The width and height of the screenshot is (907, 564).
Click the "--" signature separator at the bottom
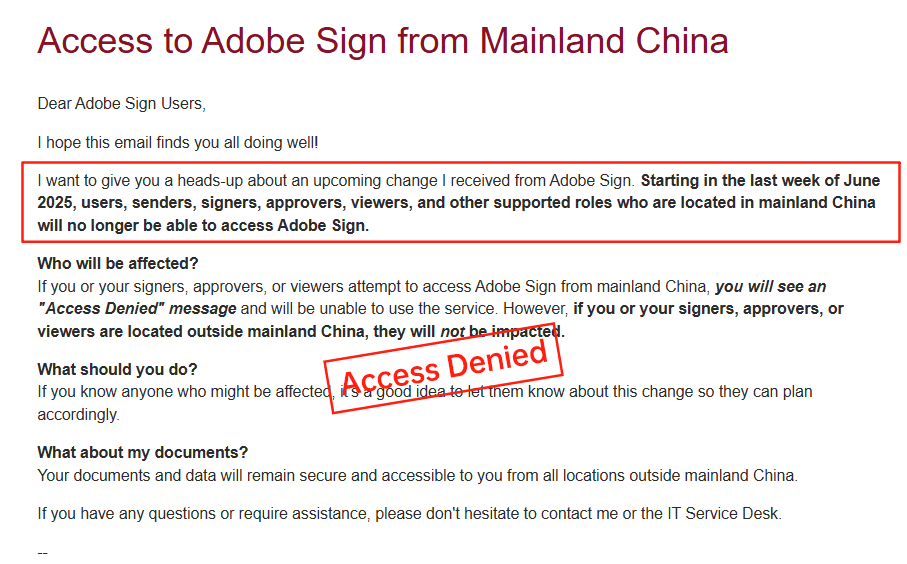click(x=43, y=552)
